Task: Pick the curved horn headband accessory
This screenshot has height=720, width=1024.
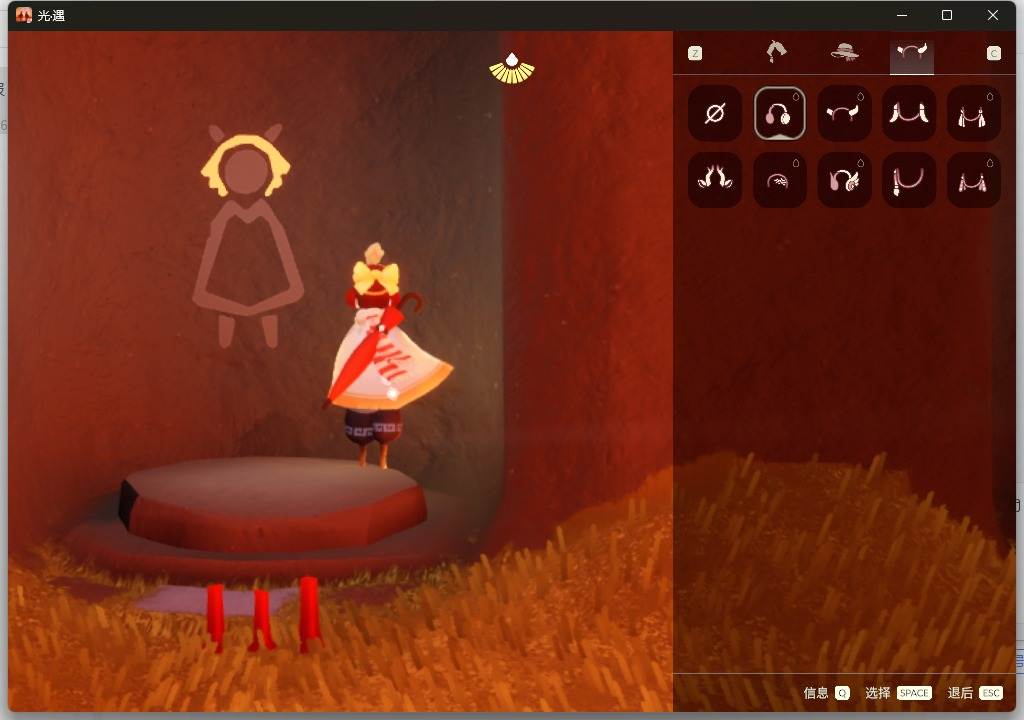Action: coord(844,113)
